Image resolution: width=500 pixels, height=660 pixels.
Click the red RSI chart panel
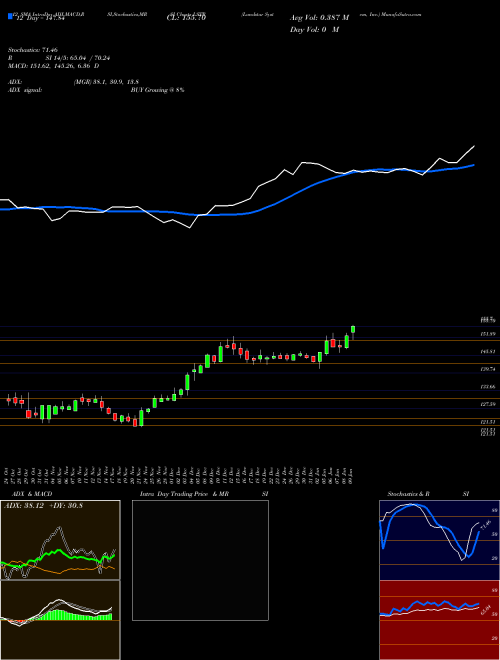(439, 620)
